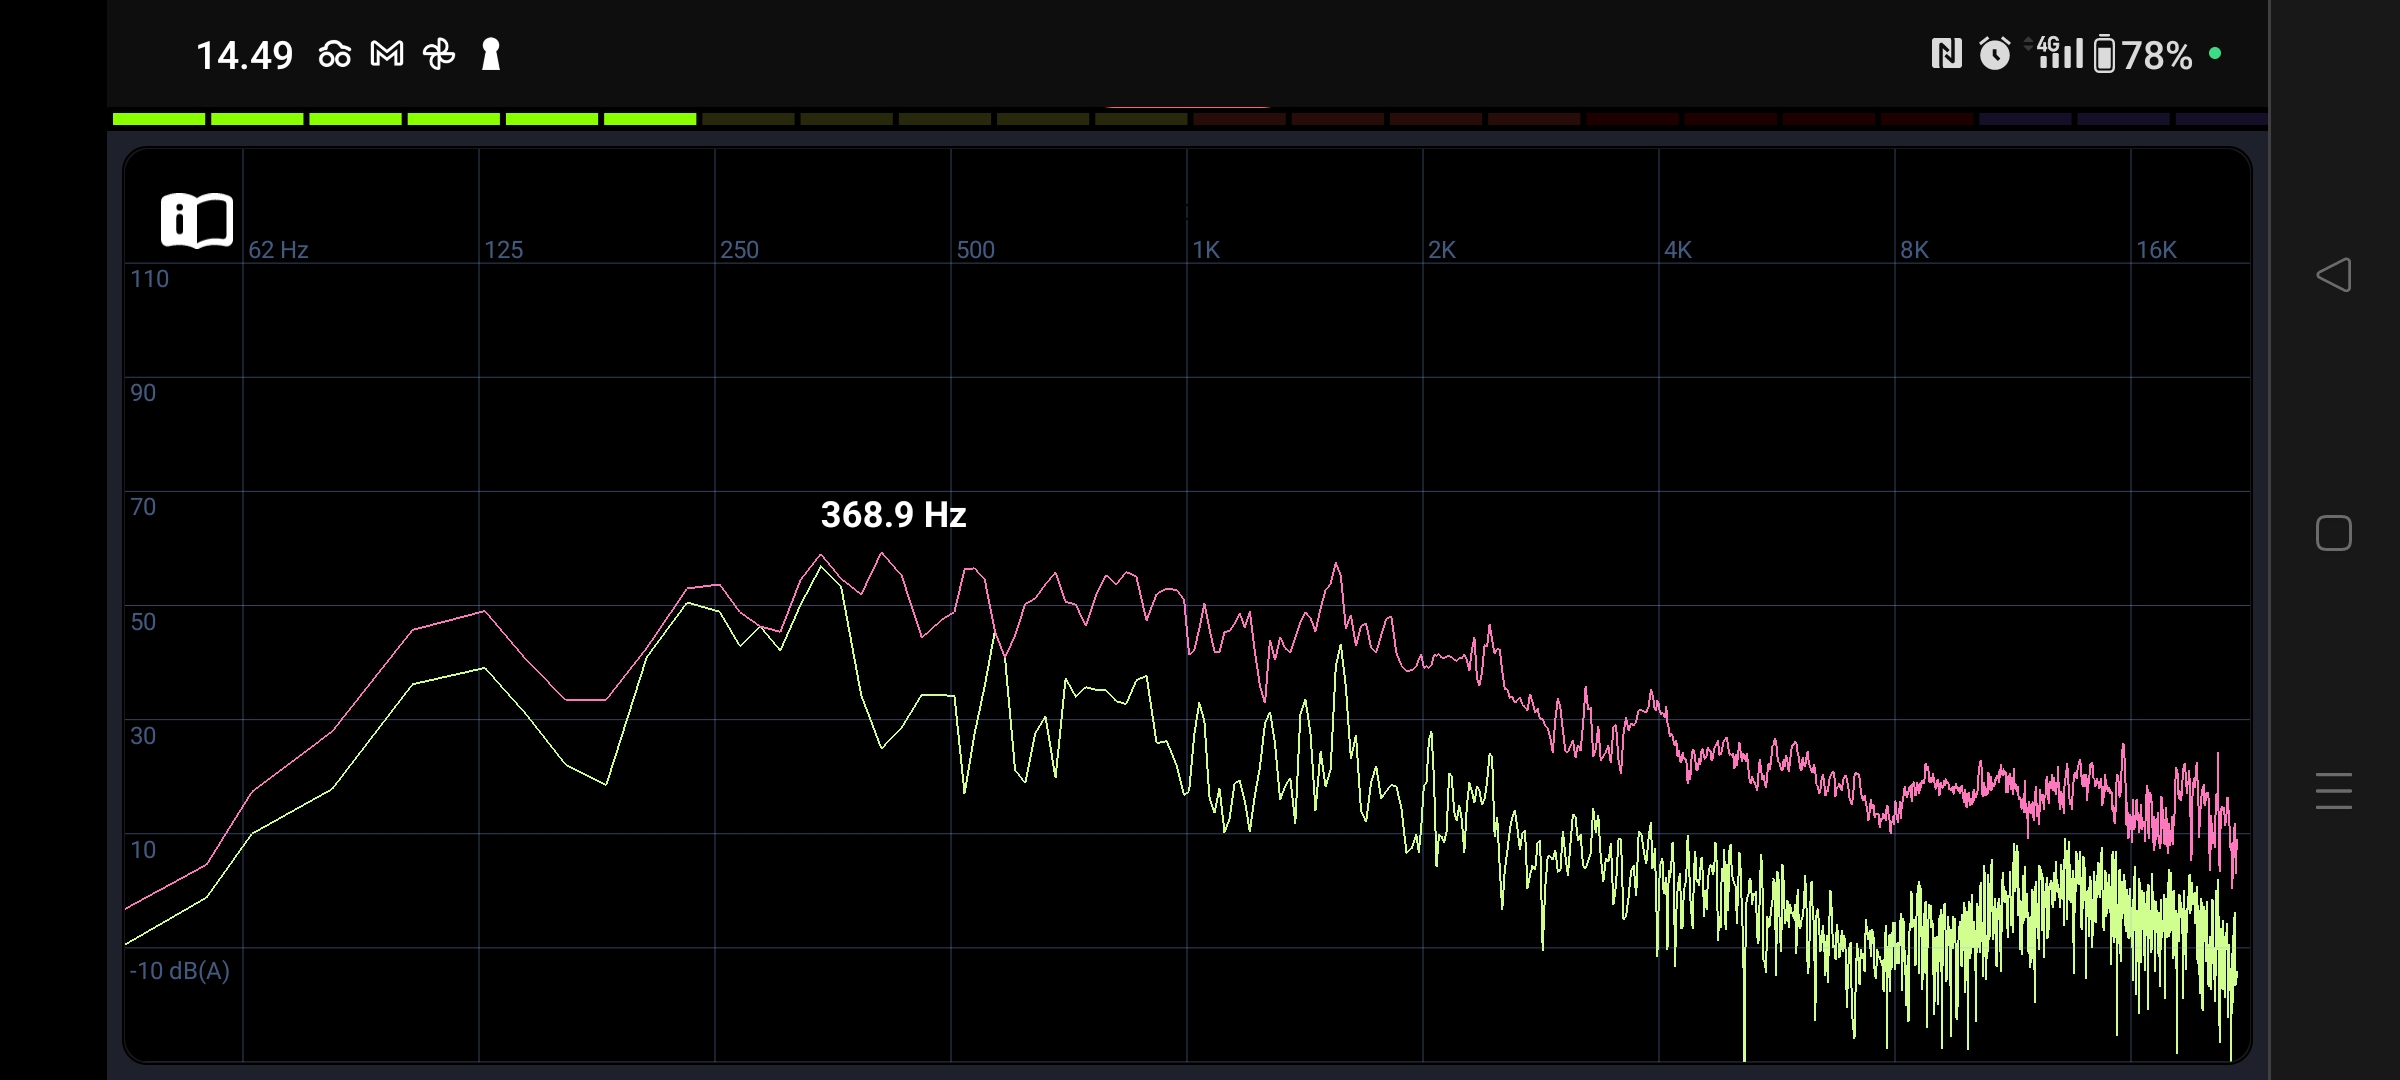Tap the 368.9 Hz peak frequency label

[x=893, y=515]
